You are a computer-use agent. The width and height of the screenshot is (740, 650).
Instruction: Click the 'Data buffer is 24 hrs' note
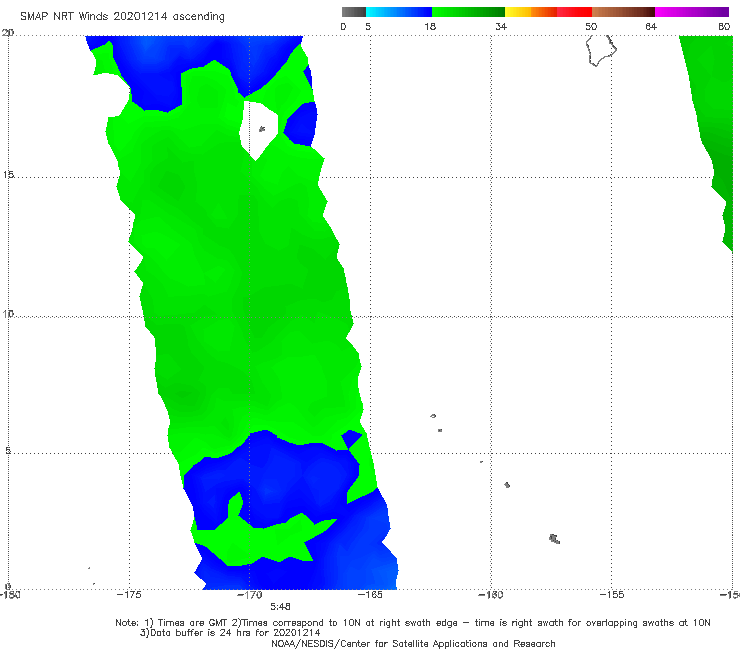[230, 633]
